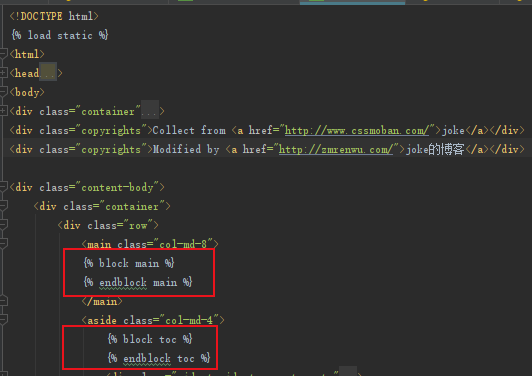Collapse the aside col-md-4 fold marker
The height and width of the screenshot is (376, 532).
coord(3,320)
